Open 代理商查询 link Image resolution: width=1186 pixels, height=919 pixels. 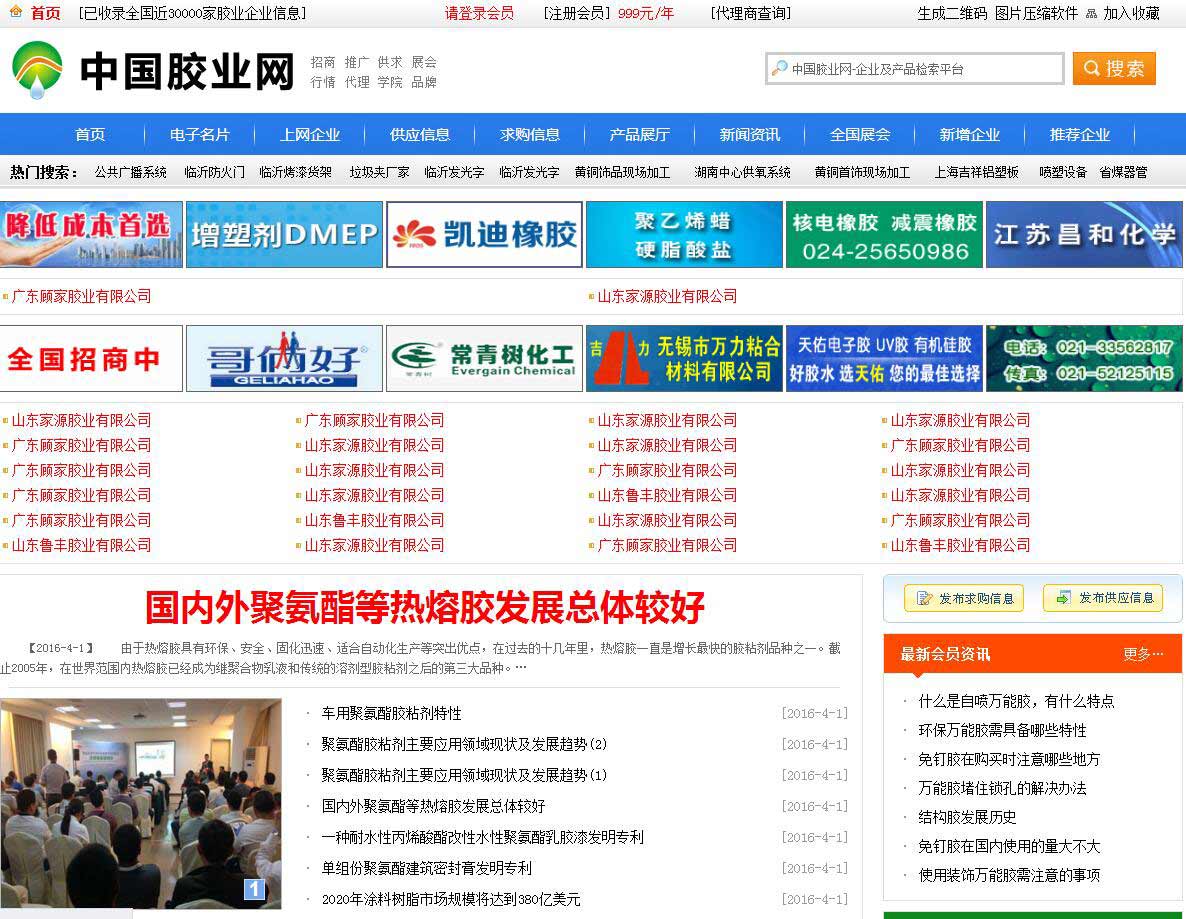click(750, 13)
